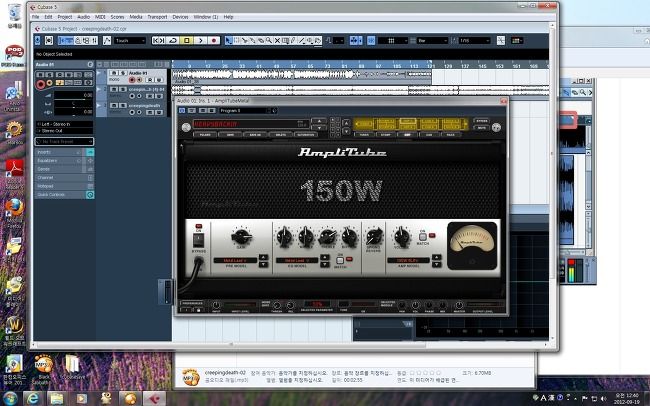Go to previous or next marker button
Screen dimensions: 650x406
pyautogui.click(x=159, y=40)
